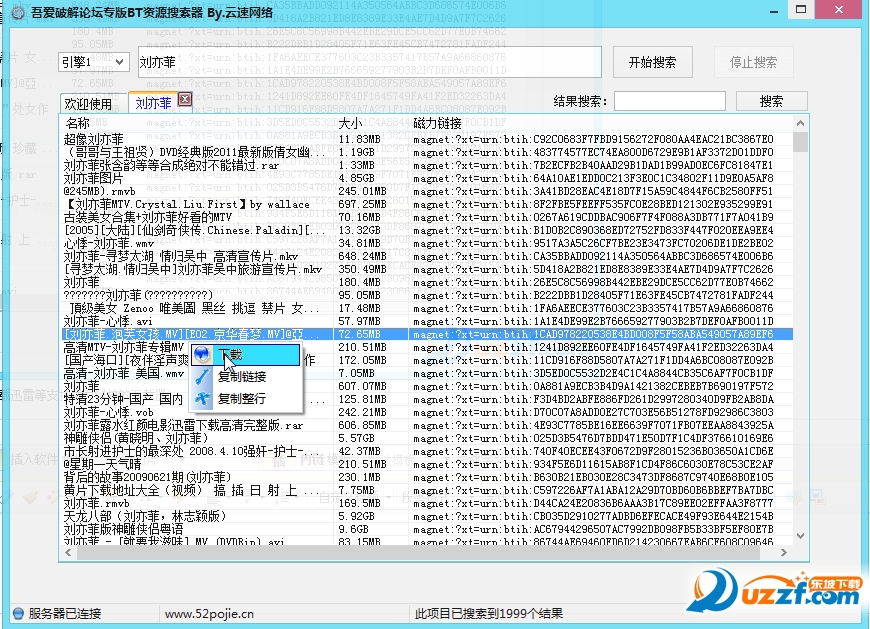Image resolution: width=870 pixels, height=629 pixels.
Task: Click the 此项目已搜索到1999个结果 status text
Action: click(489, 613)
